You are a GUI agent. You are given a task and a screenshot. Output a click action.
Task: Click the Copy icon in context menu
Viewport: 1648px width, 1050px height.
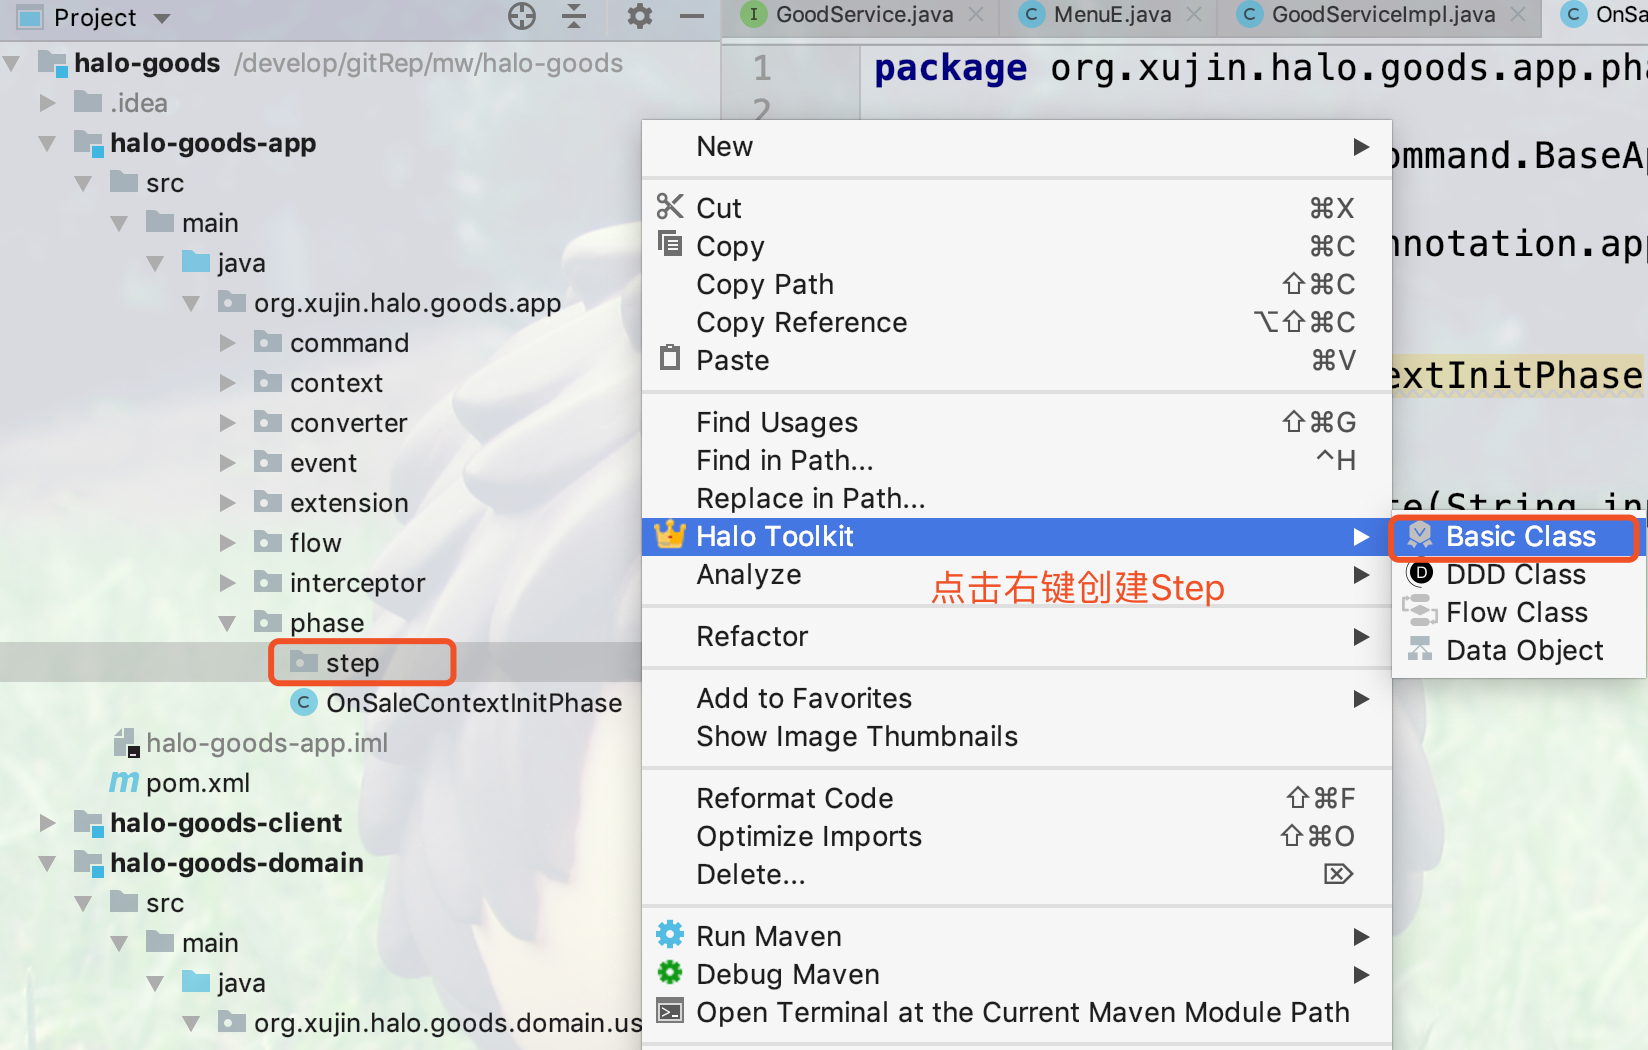click(x=670, y=244)
